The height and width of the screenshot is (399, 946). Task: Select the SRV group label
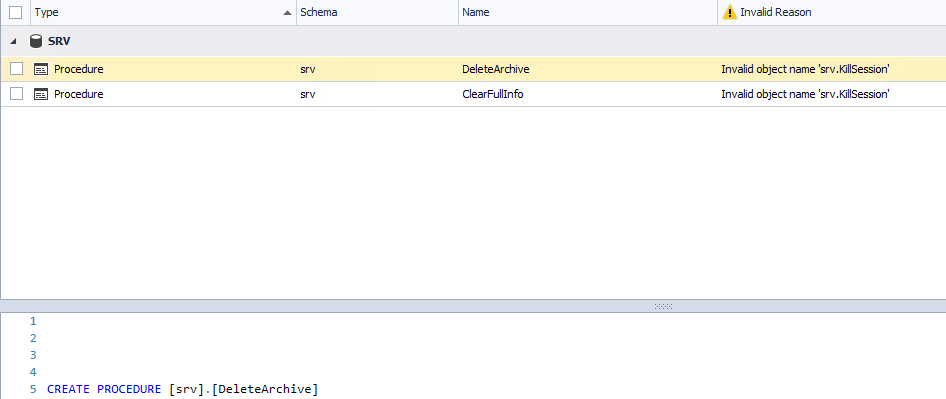pos(60,42)
